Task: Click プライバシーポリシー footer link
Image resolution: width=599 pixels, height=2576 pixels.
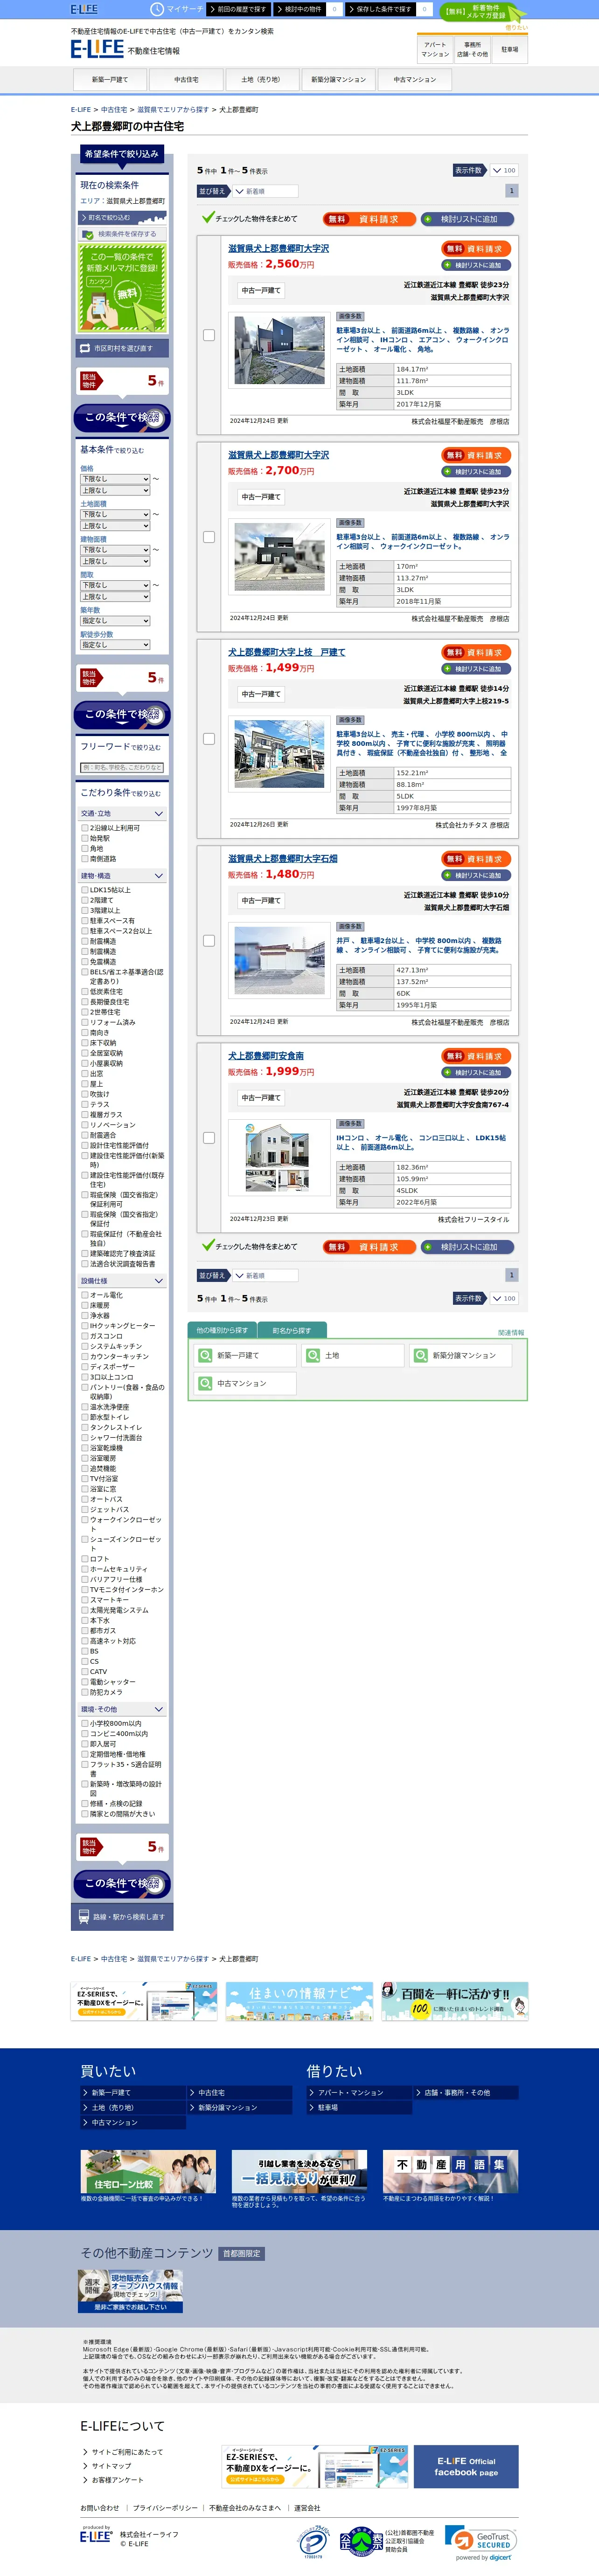Action: [165, 2508]
